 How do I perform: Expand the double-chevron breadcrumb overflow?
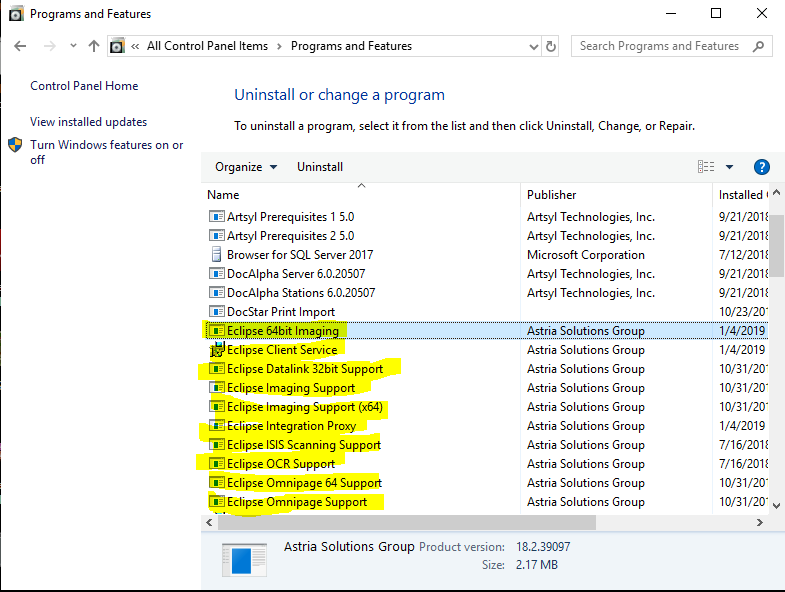135,47
